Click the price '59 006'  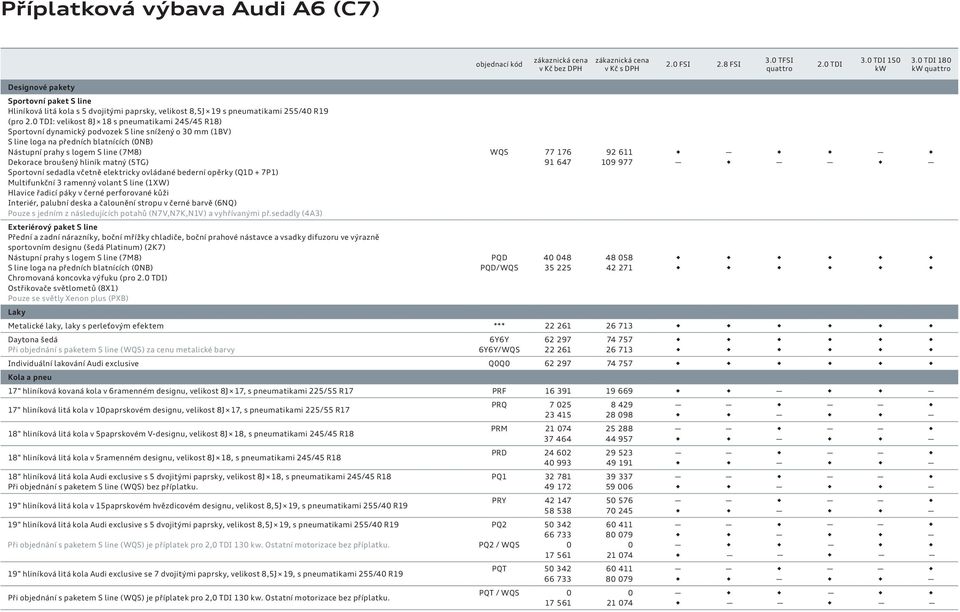619,487
